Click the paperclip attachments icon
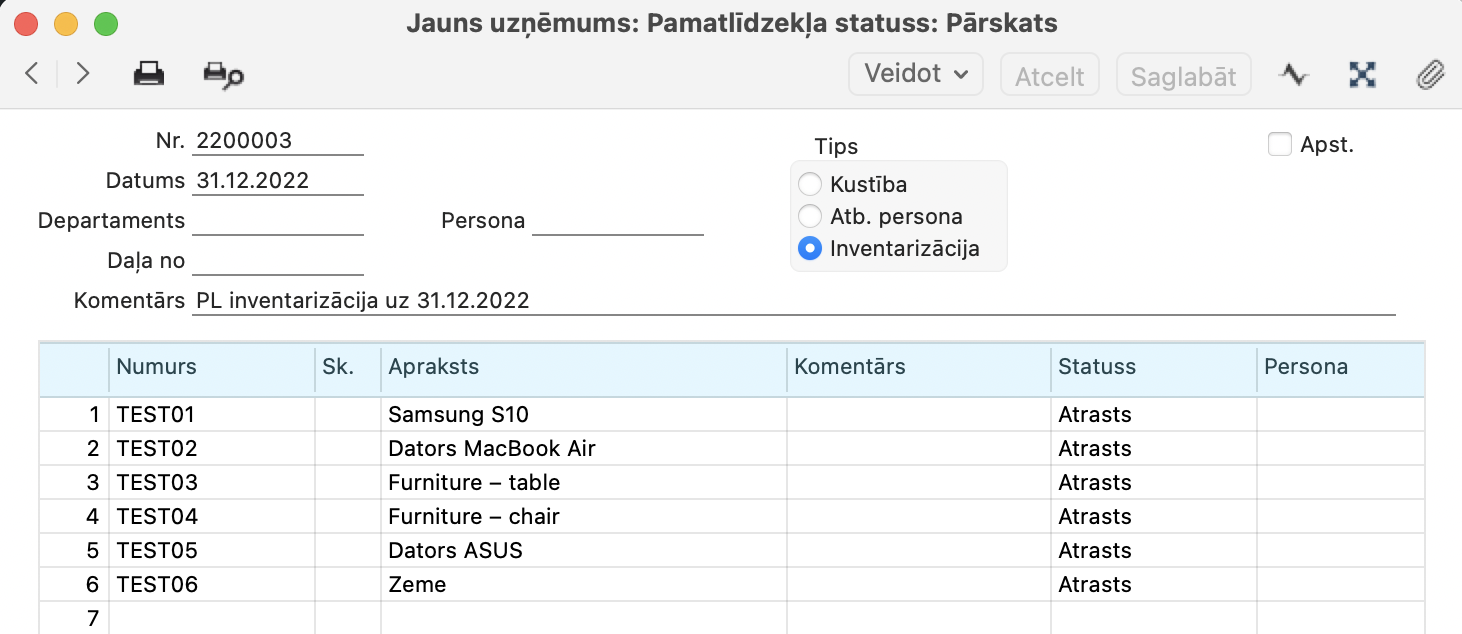 [x=1431, y=75]
